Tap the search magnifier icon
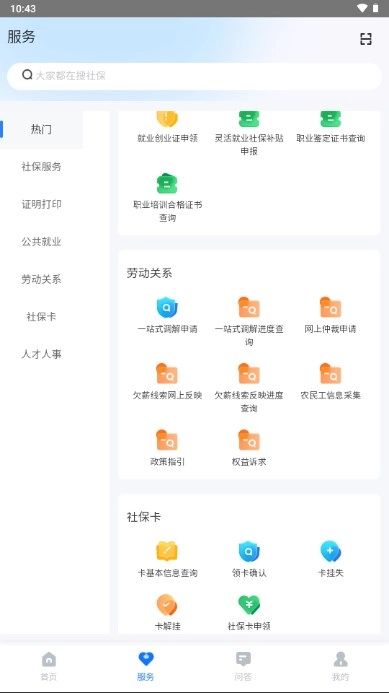This screenshot has width=389, height=693. tap(27, 75)
